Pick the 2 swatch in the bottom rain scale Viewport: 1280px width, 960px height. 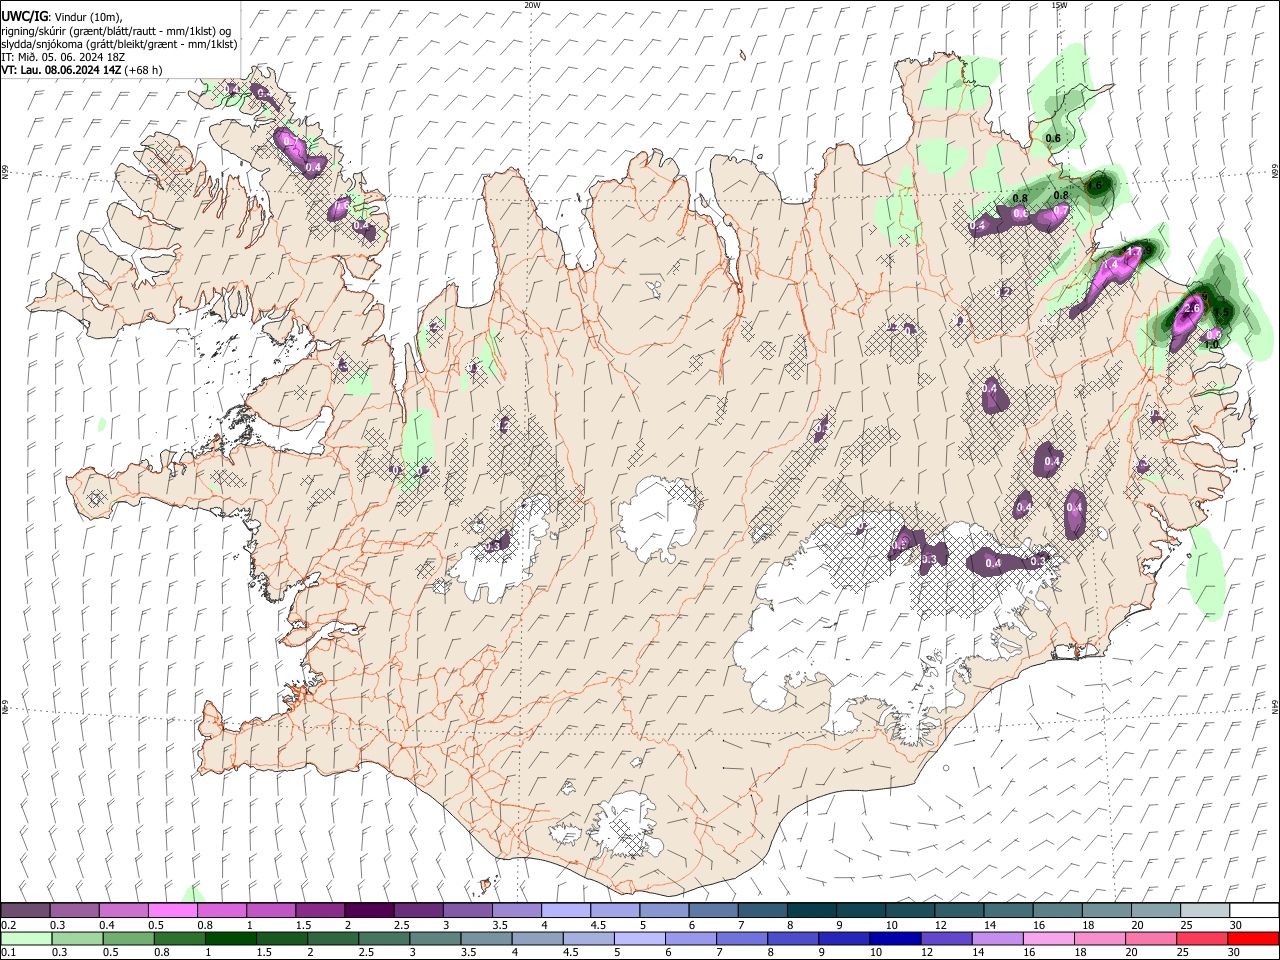332,939
